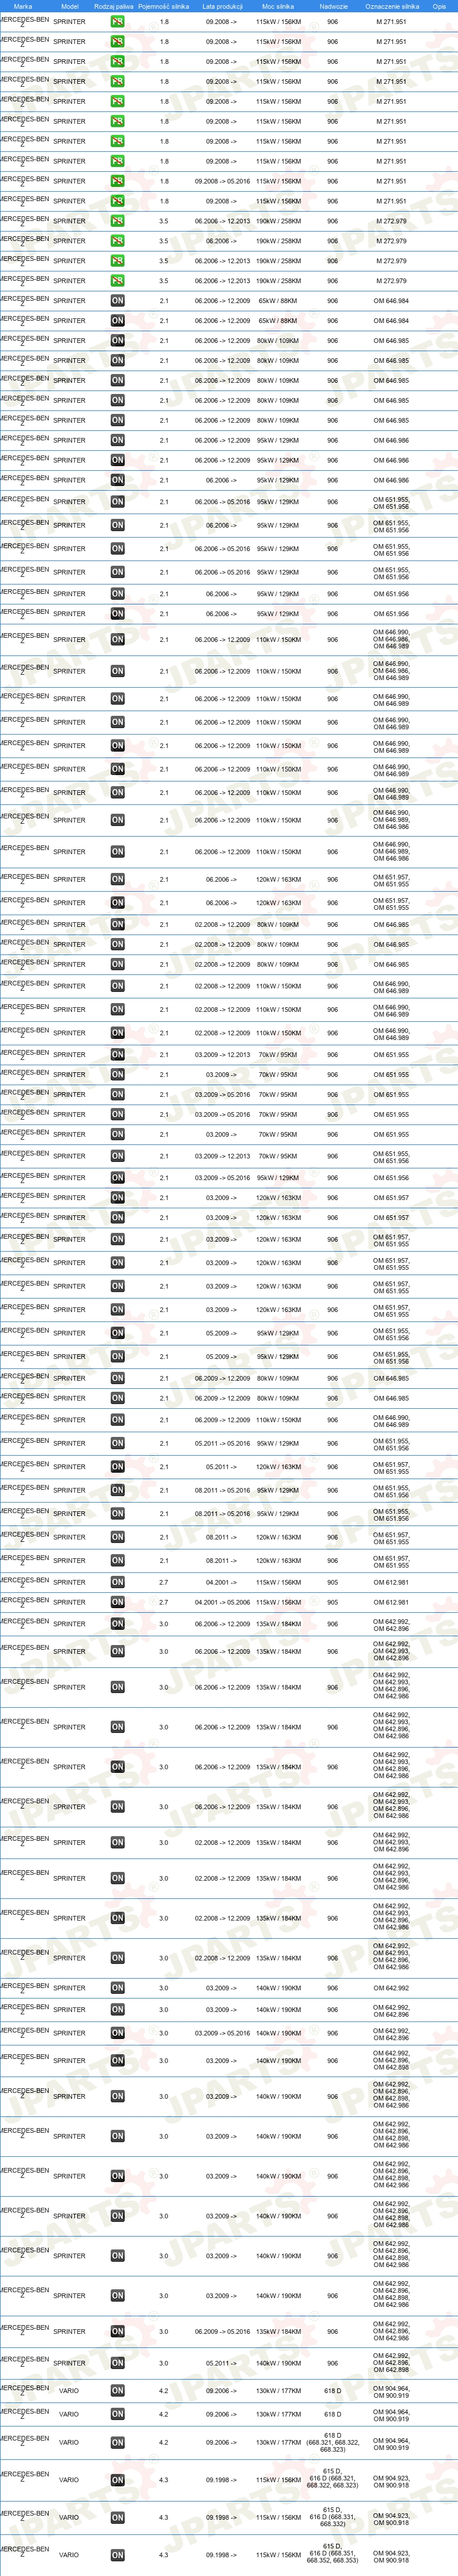Click the Pojemność silnika column header
Viewport: 458px width, 2576px height.
coord(163,6)
